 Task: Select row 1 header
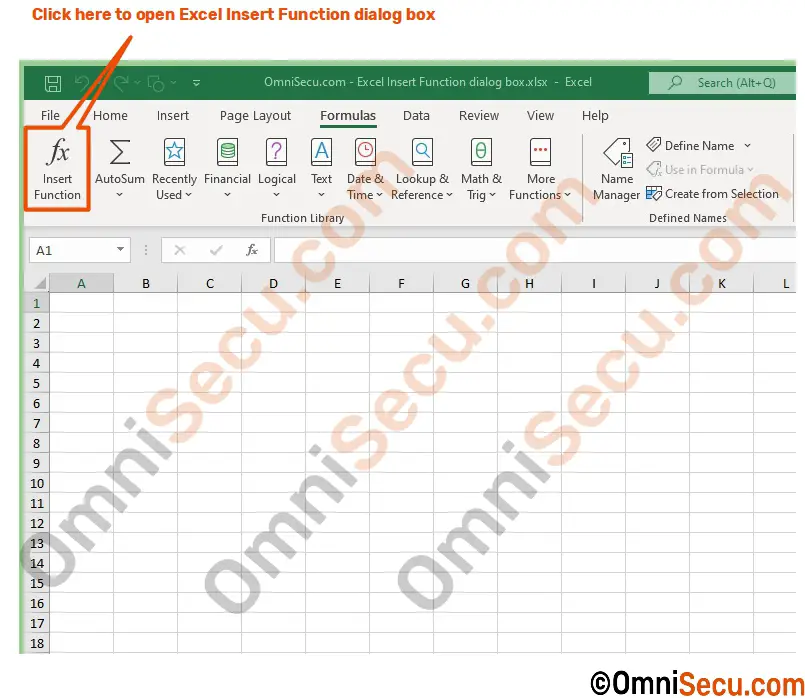tap(37, 303)
